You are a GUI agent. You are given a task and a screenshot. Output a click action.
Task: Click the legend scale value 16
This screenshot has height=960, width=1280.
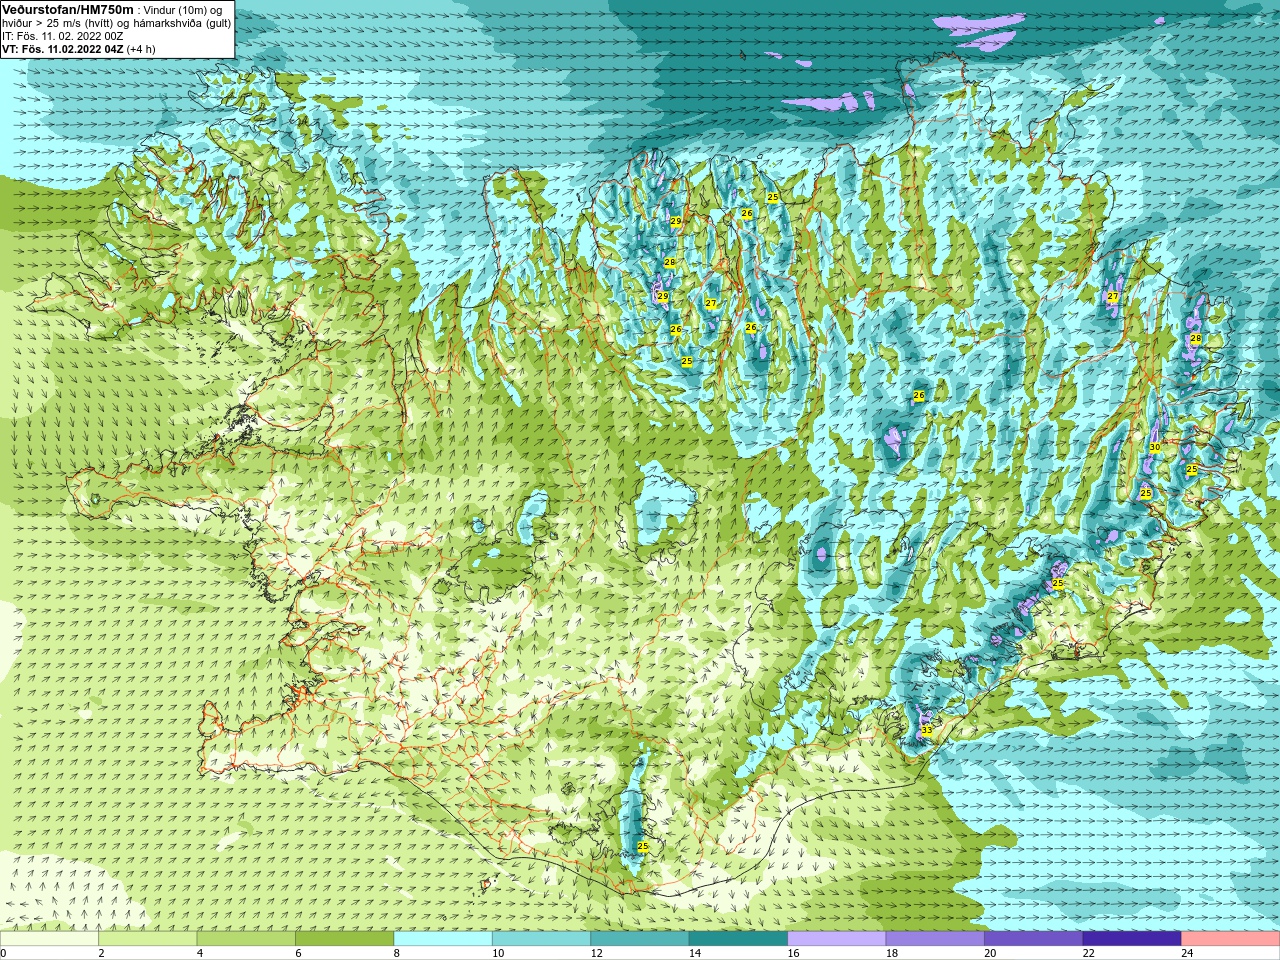(793, 953)
